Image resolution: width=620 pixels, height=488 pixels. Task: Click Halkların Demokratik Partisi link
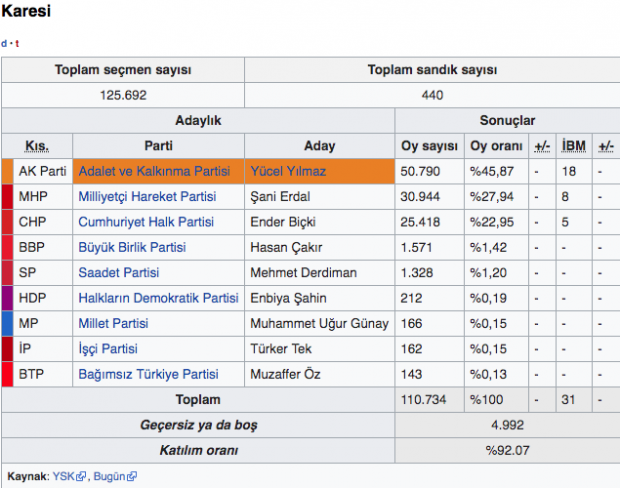click(x=158, y=298)
